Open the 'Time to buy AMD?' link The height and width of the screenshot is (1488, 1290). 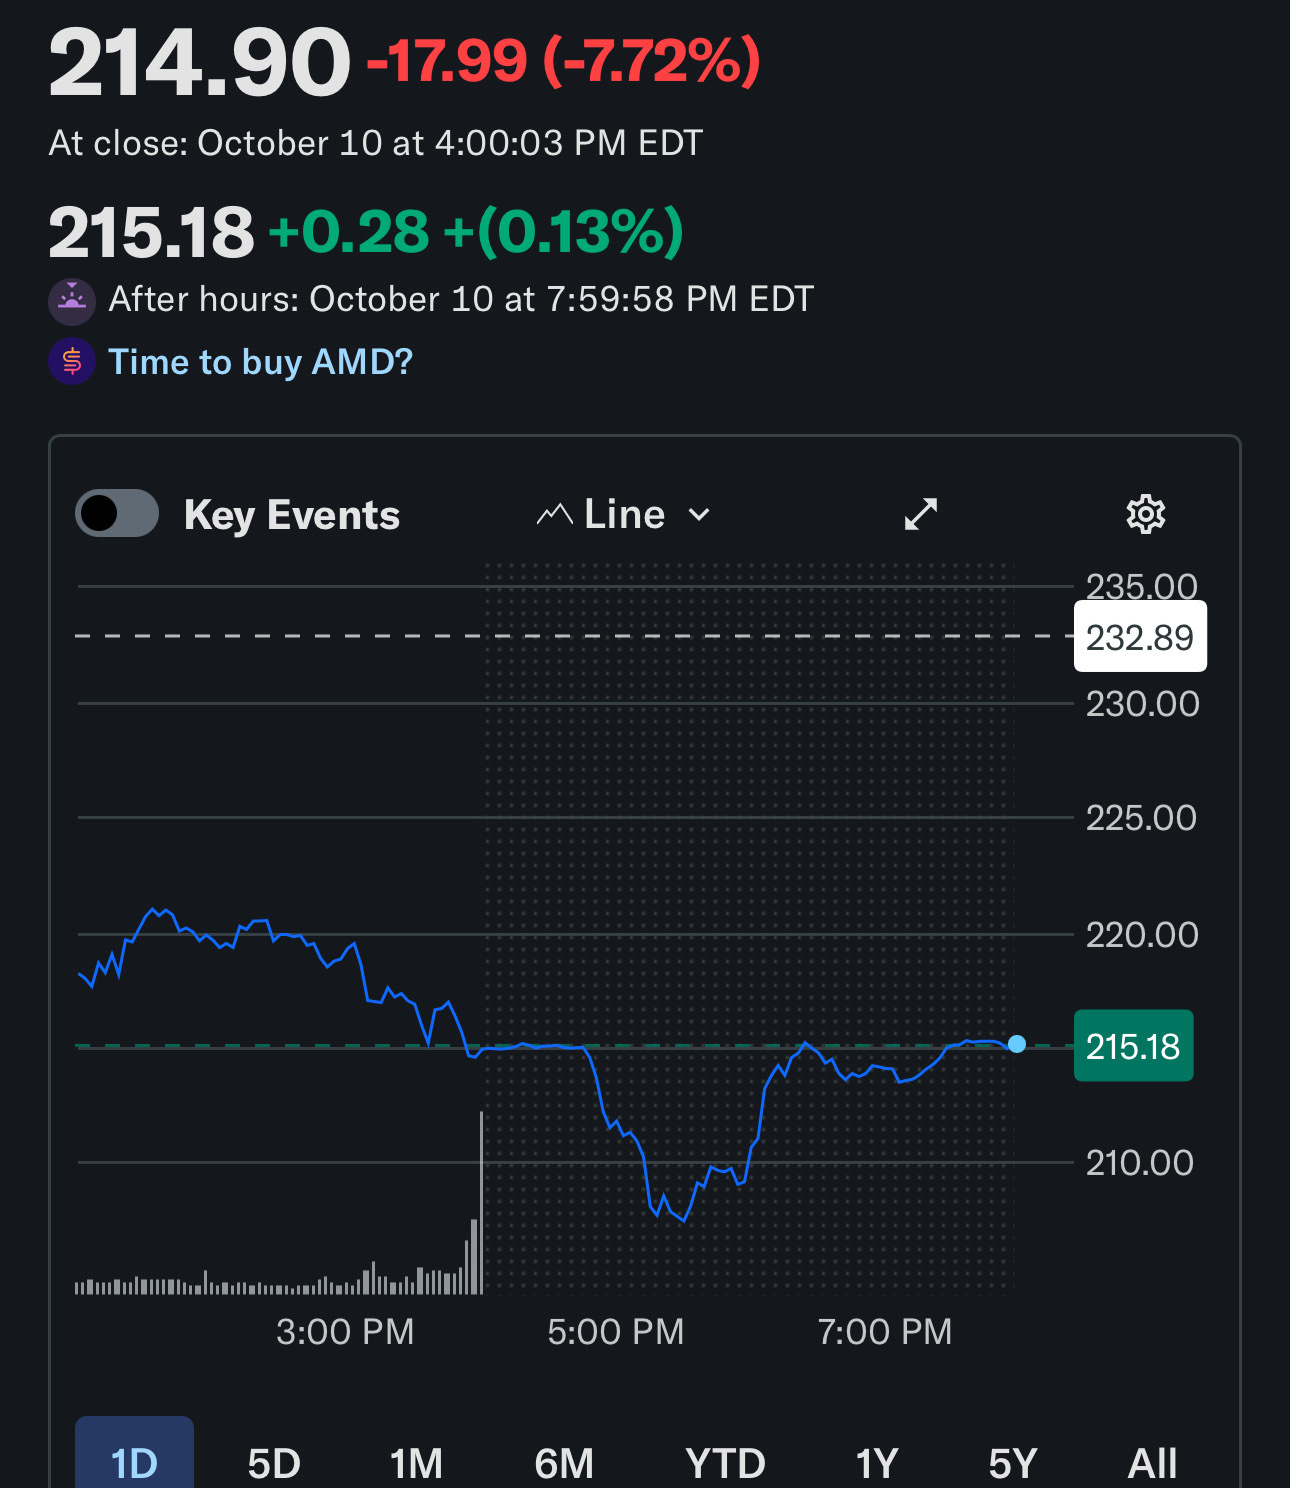pos(260,361)
